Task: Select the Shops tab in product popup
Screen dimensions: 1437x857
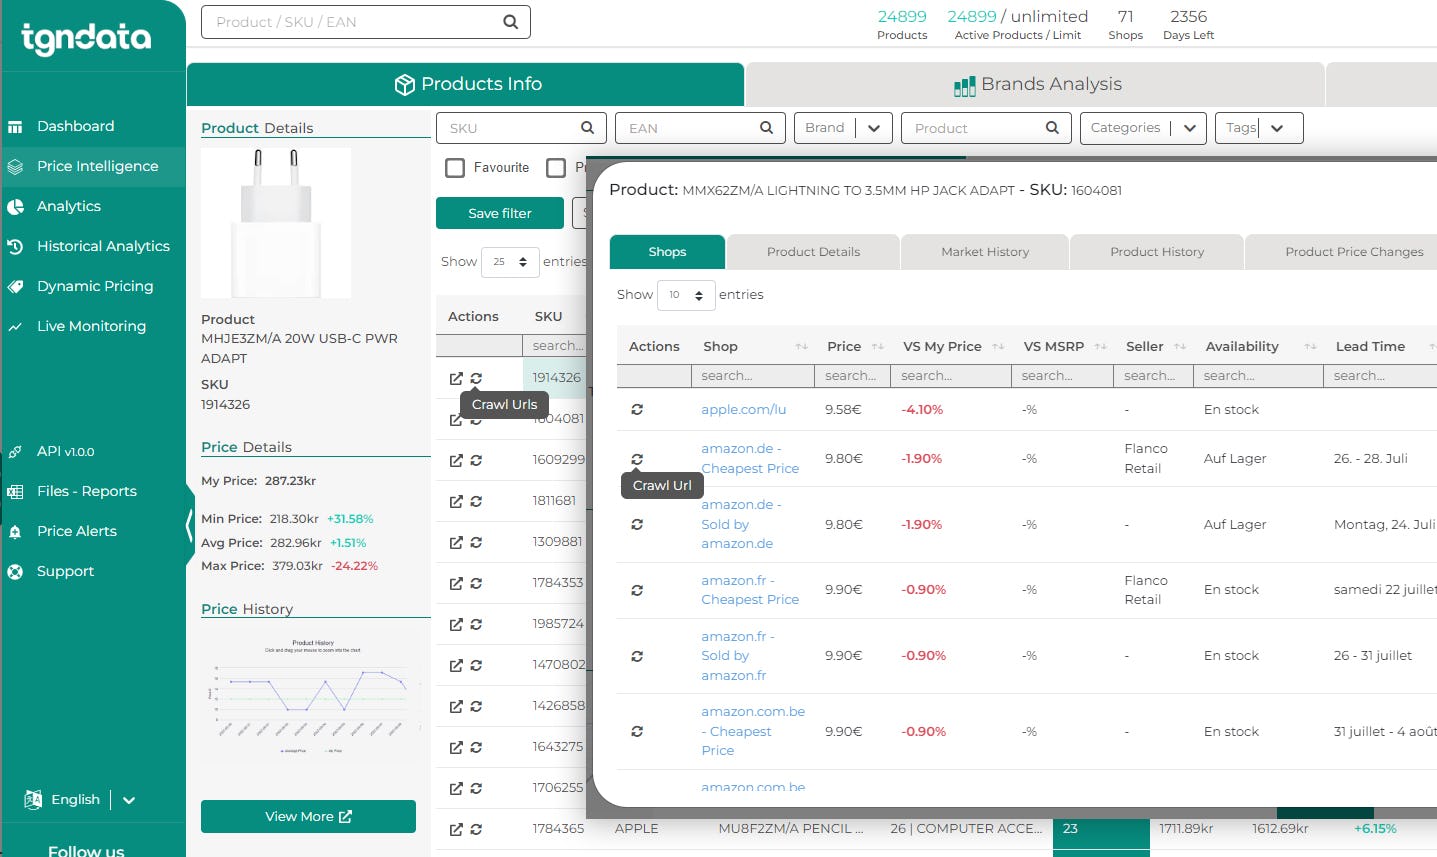Action: pos(667,252)
